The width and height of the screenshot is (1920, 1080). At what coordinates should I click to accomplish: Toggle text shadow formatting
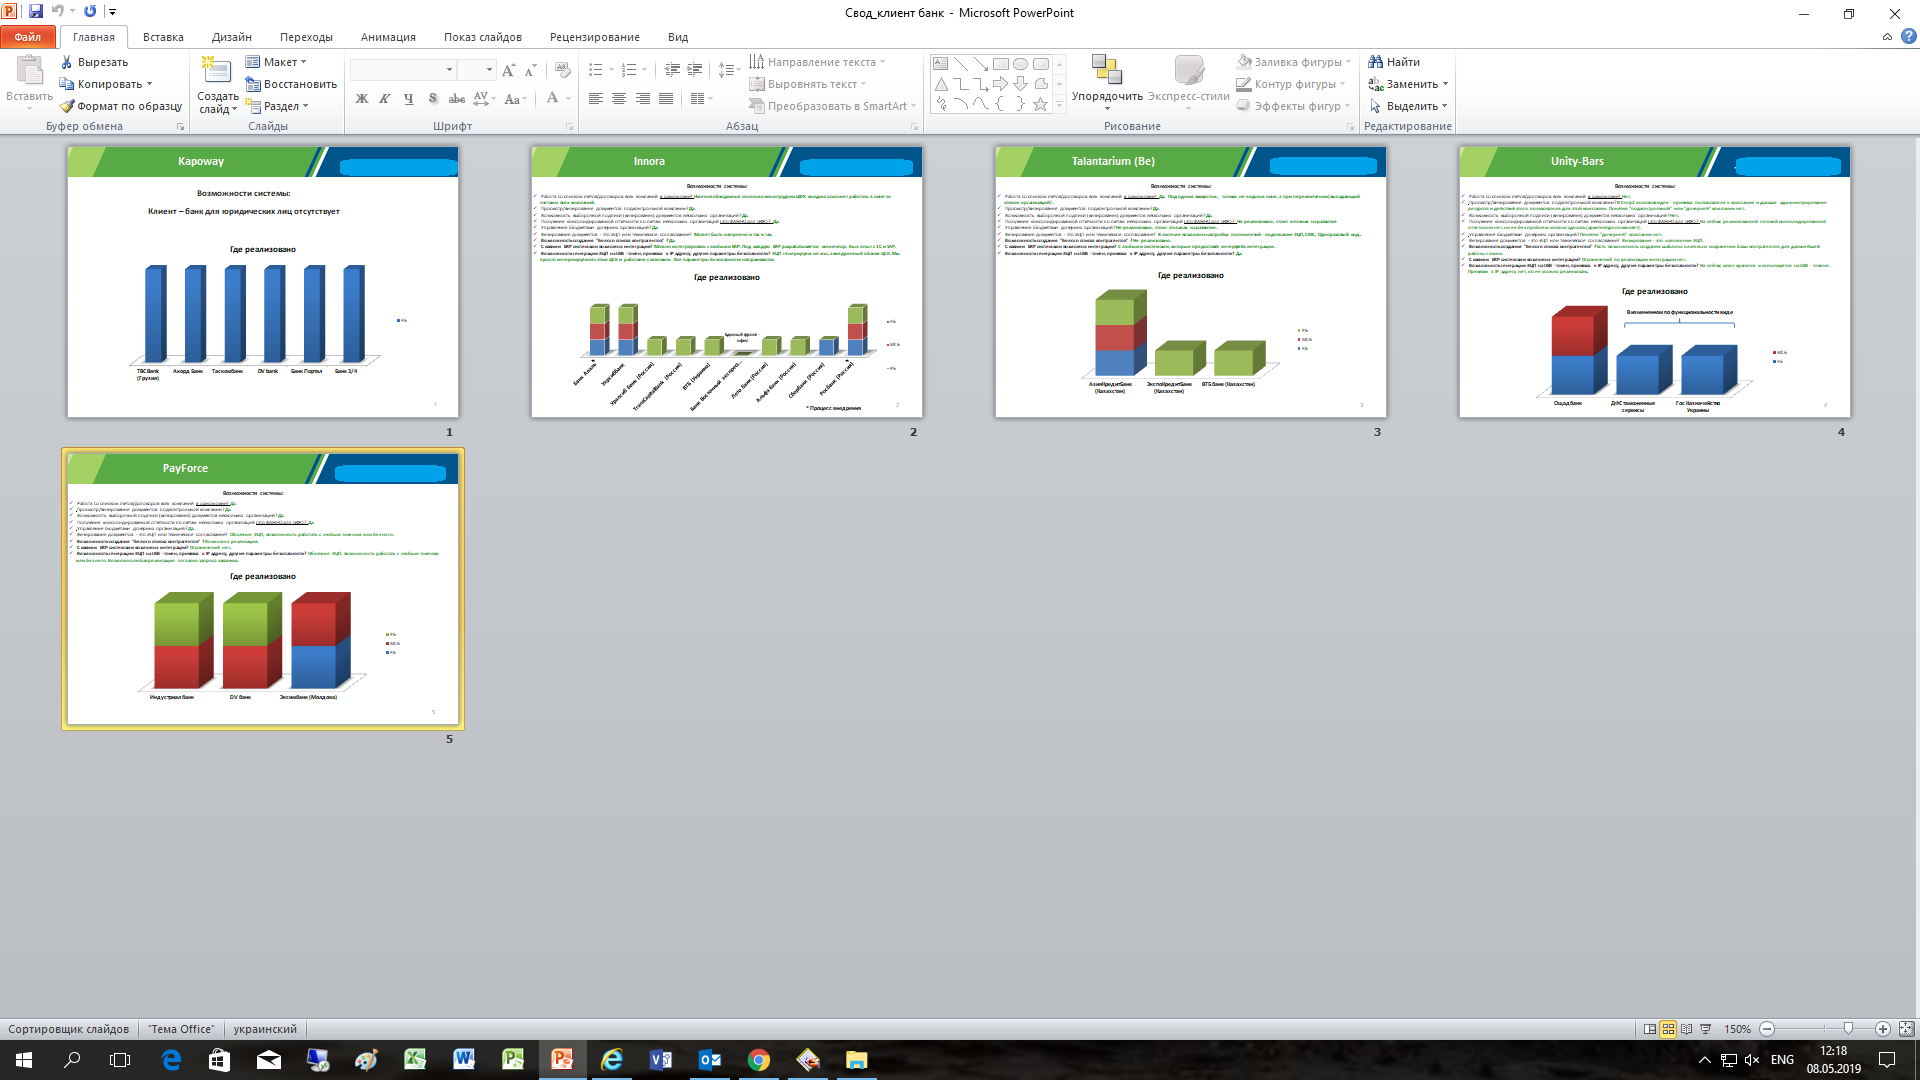tap(433, 98)
